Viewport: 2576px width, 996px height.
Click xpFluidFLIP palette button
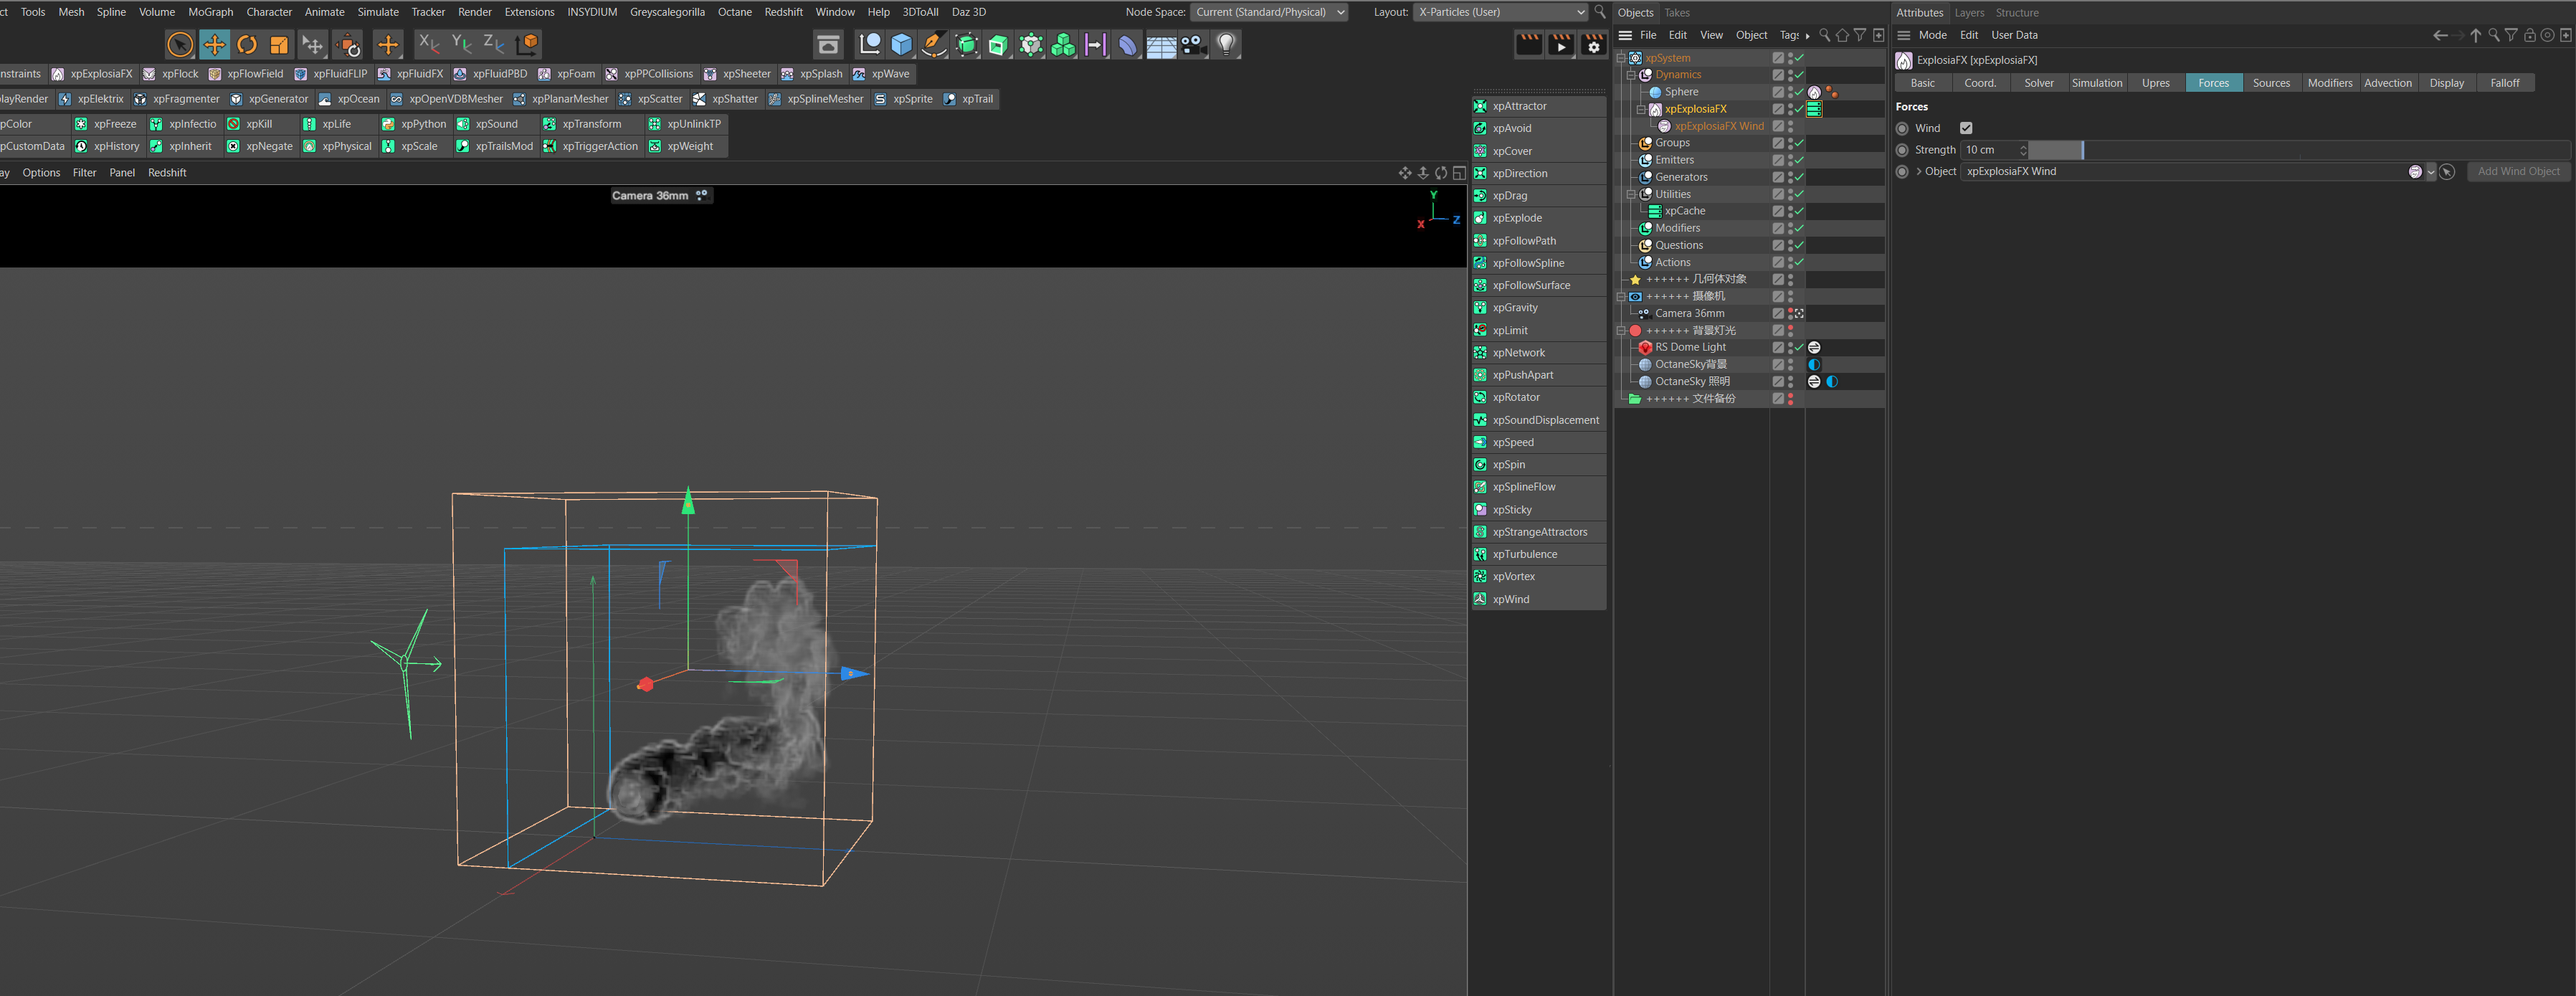331,74
